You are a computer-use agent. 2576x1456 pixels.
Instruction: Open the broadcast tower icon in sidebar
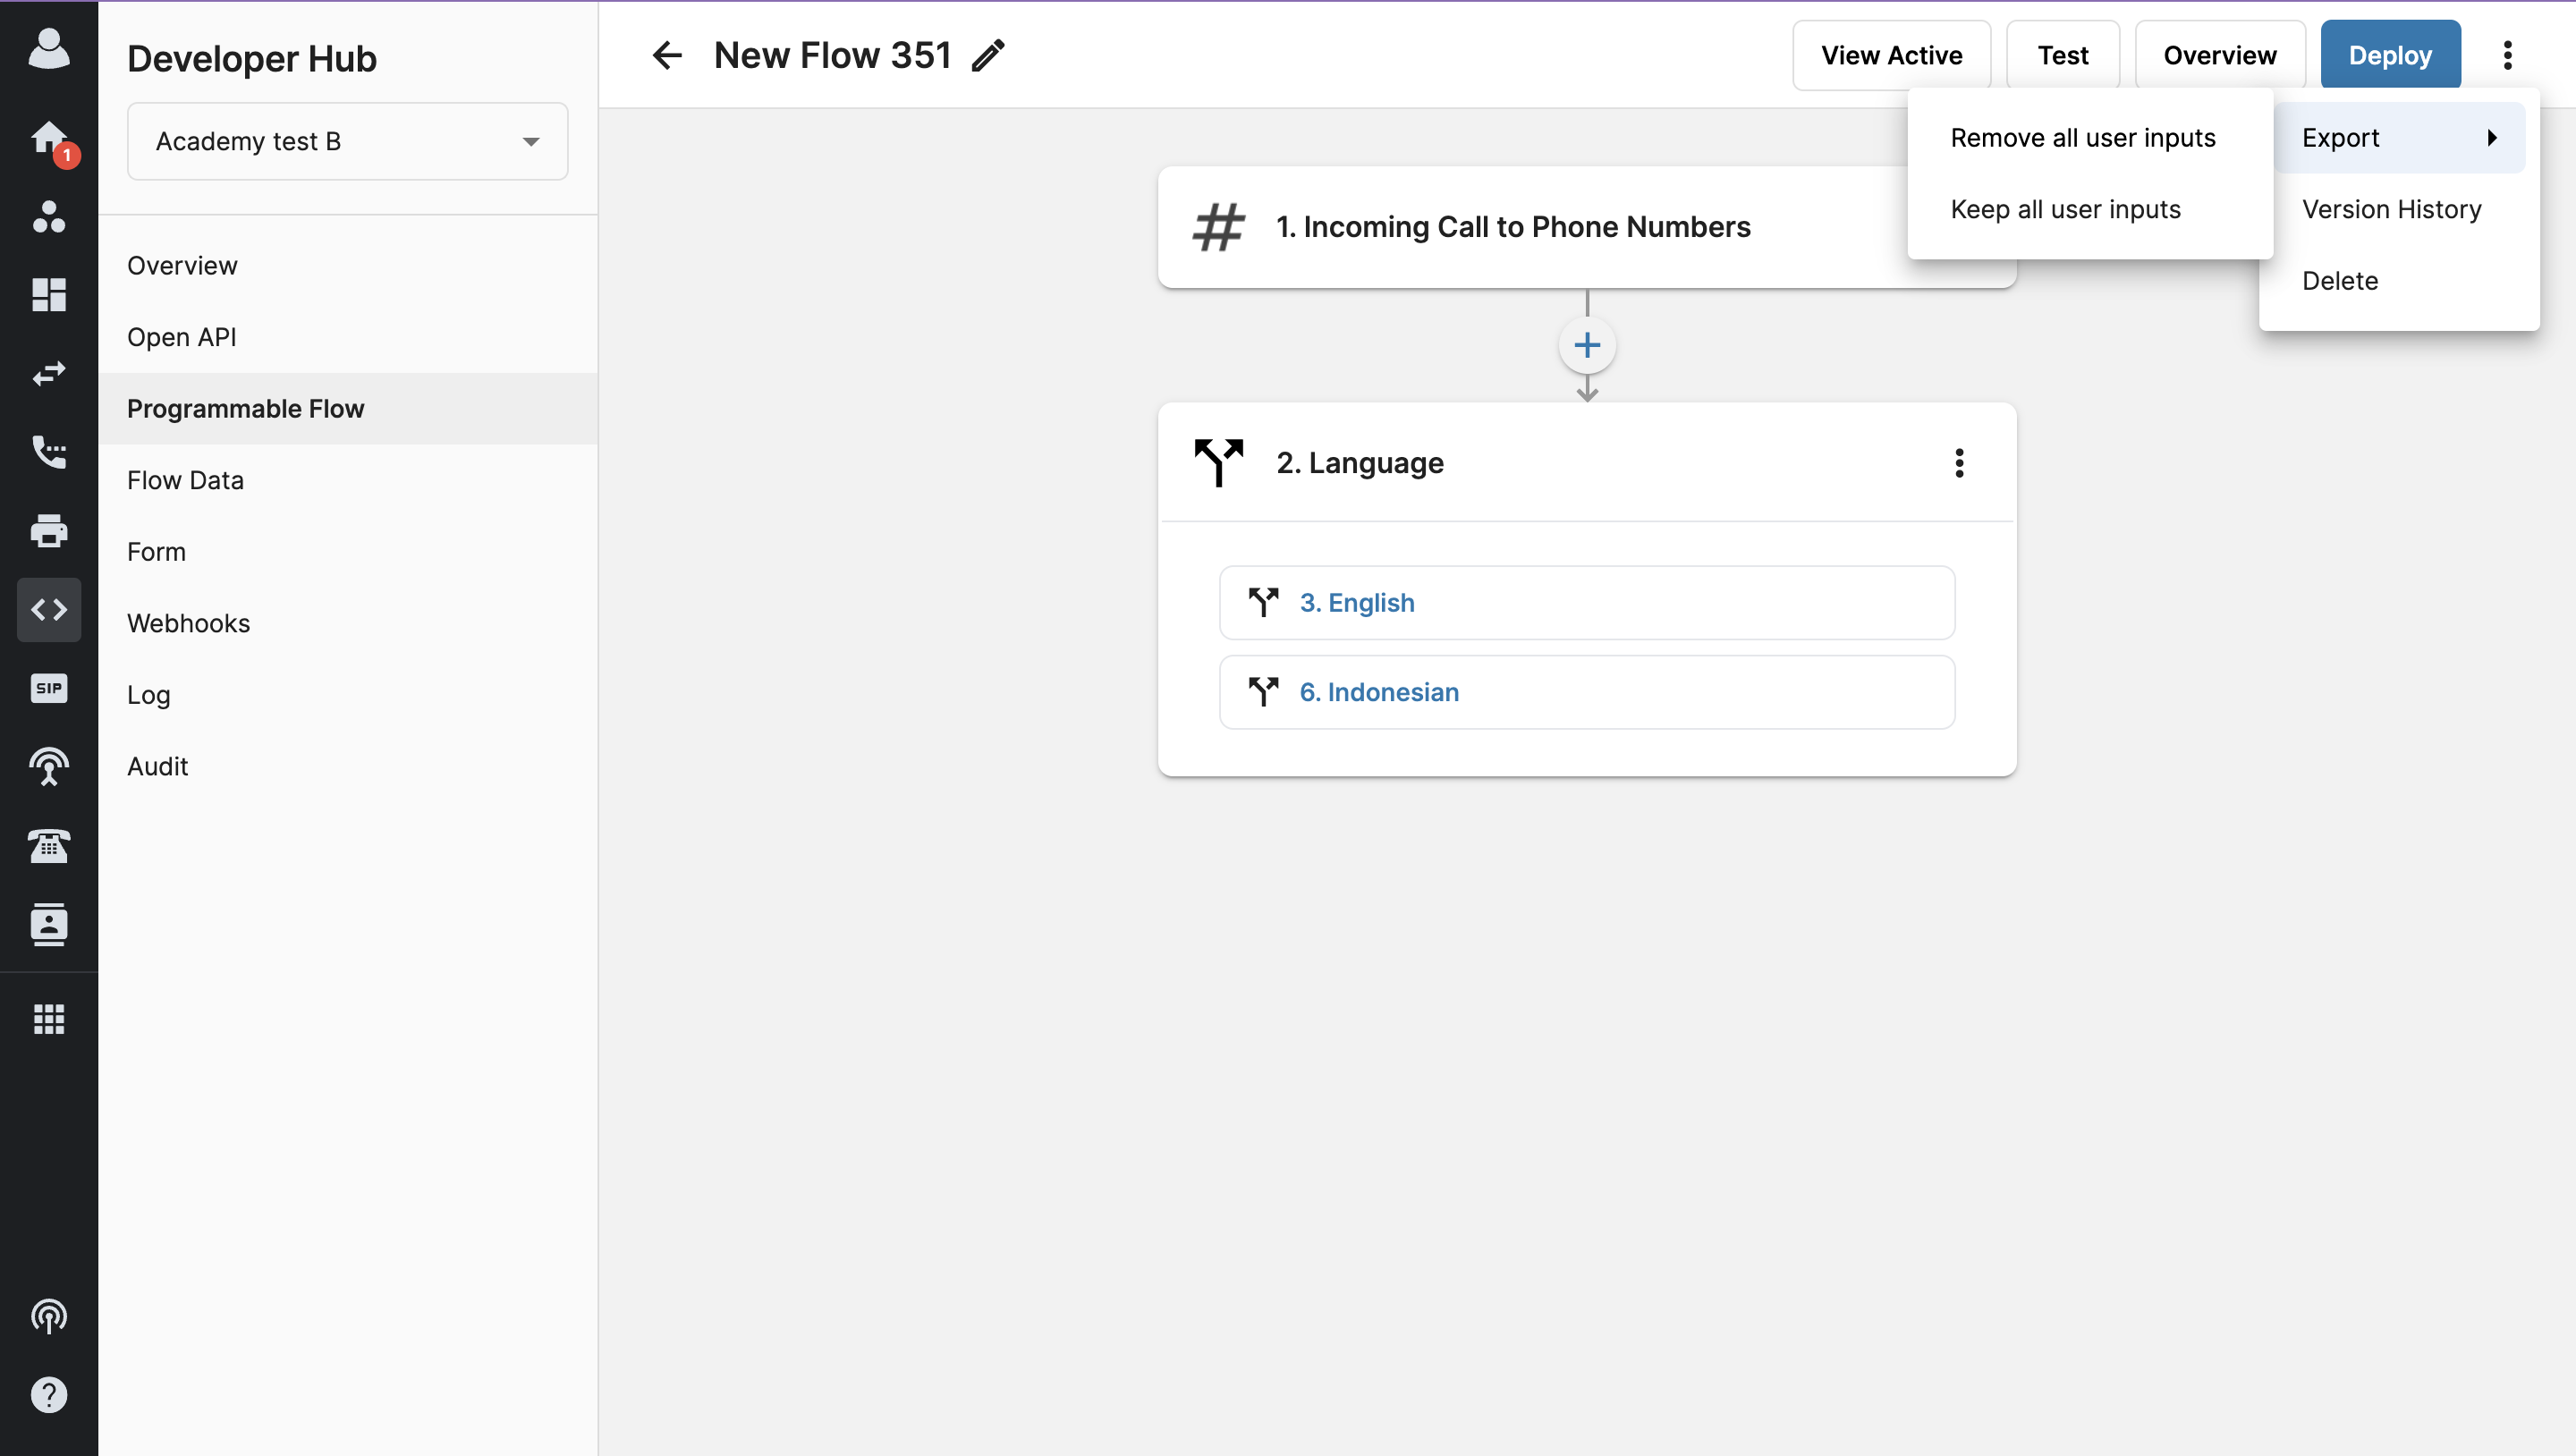coord(48,766)
